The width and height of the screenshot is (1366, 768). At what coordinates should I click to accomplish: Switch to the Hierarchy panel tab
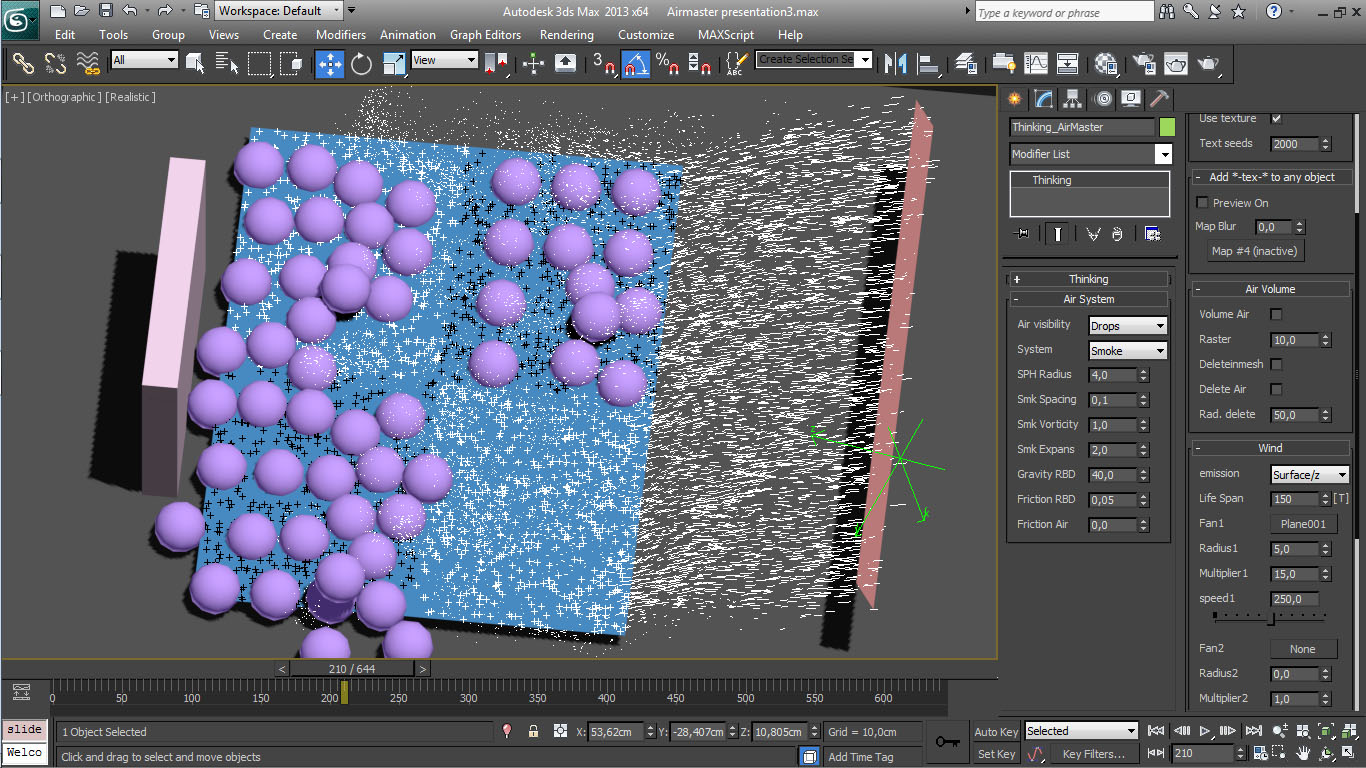tap(1073, 99)
